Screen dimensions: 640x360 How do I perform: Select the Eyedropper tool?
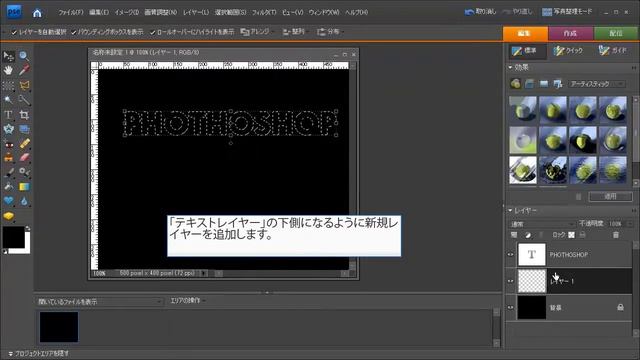click(24, 70)
